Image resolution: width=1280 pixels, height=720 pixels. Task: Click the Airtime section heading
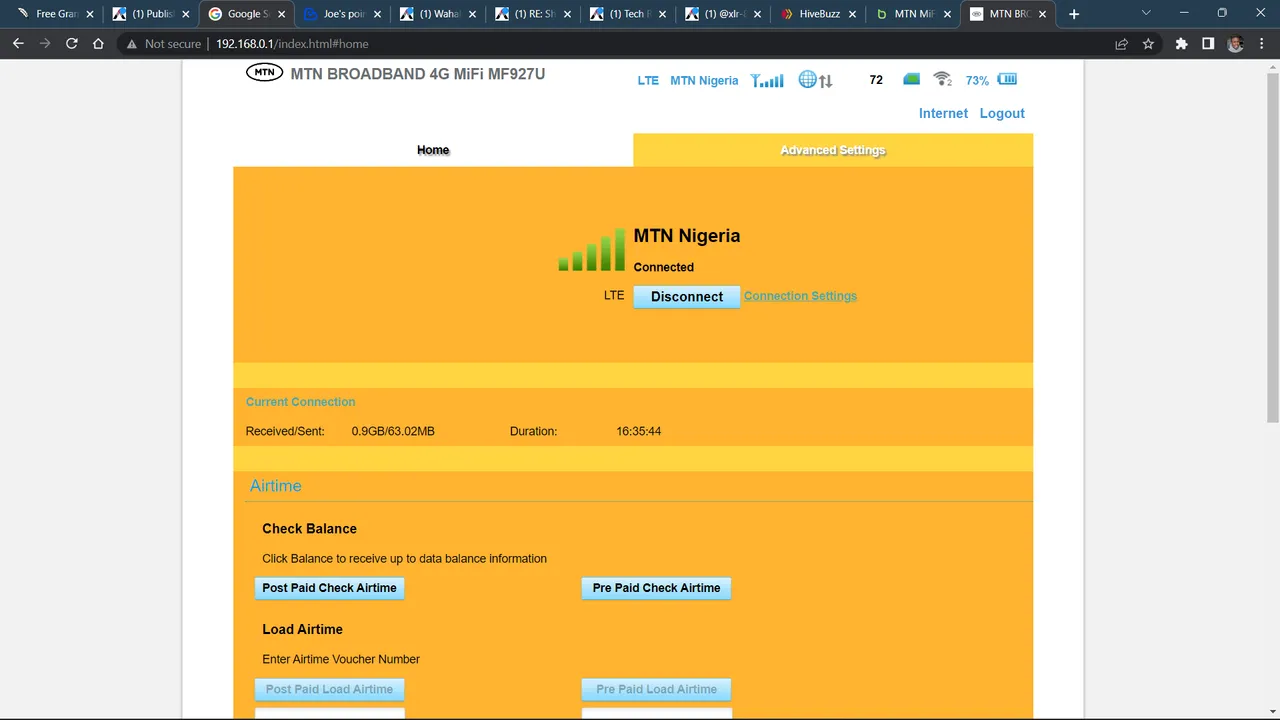pyautogui.click(x=275, y=486)
